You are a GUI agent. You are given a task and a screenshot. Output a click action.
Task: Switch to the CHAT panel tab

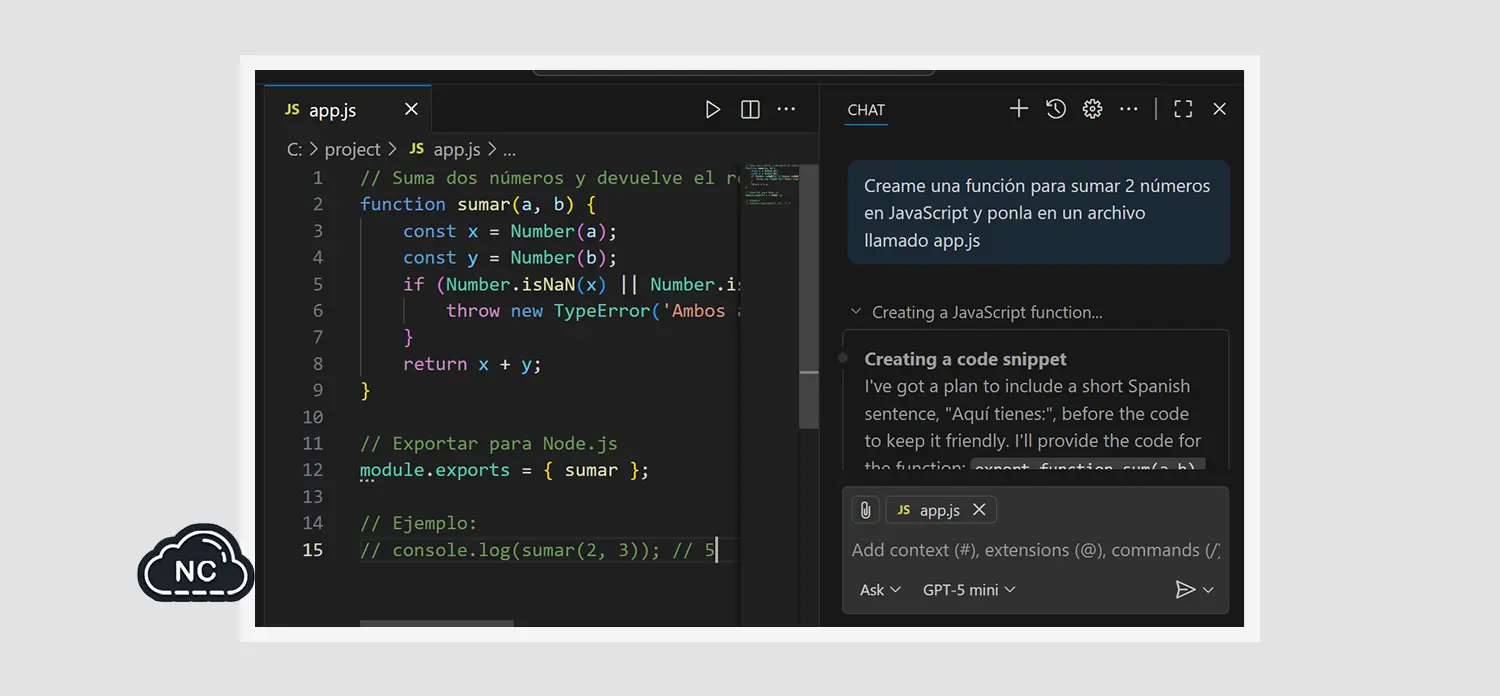[x=866, y=110]
